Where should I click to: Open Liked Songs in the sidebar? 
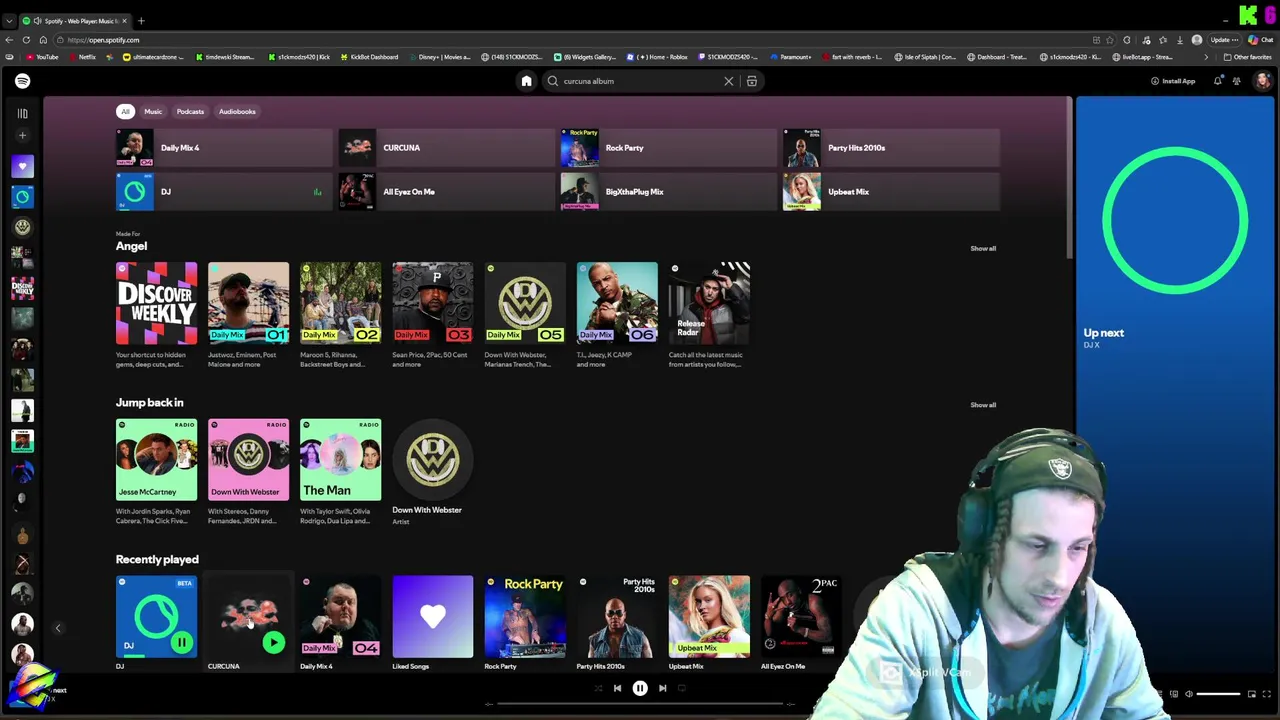22,166
